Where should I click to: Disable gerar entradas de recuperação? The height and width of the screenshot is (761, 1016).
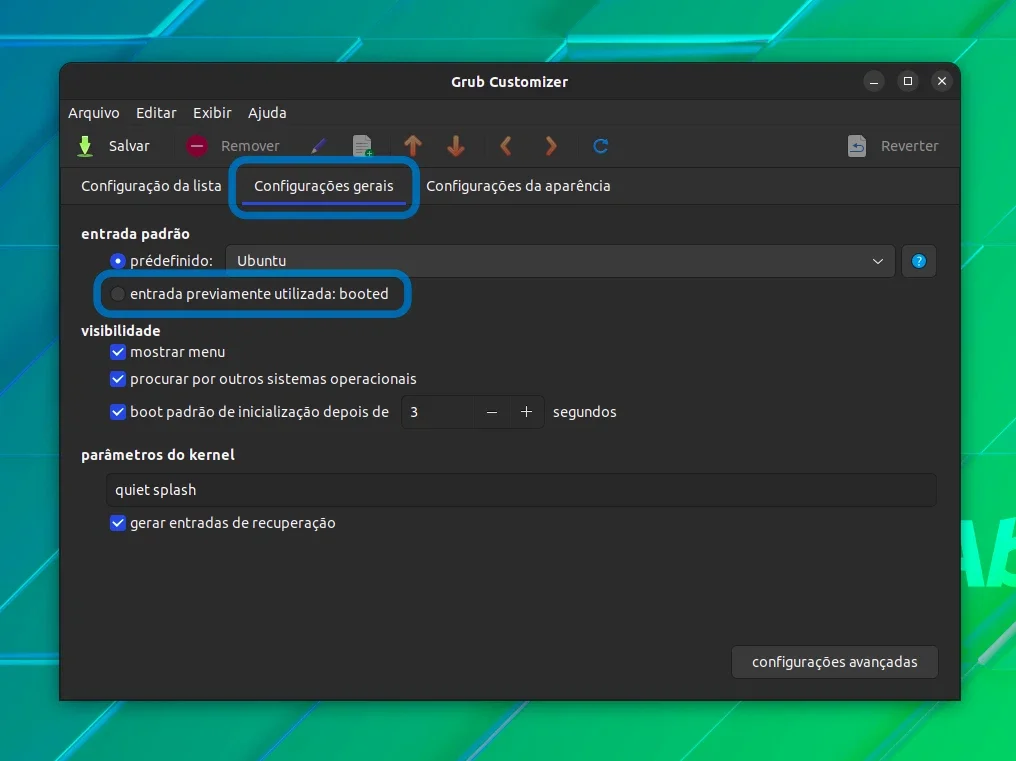pyautogui.click(x=117, y=523)
